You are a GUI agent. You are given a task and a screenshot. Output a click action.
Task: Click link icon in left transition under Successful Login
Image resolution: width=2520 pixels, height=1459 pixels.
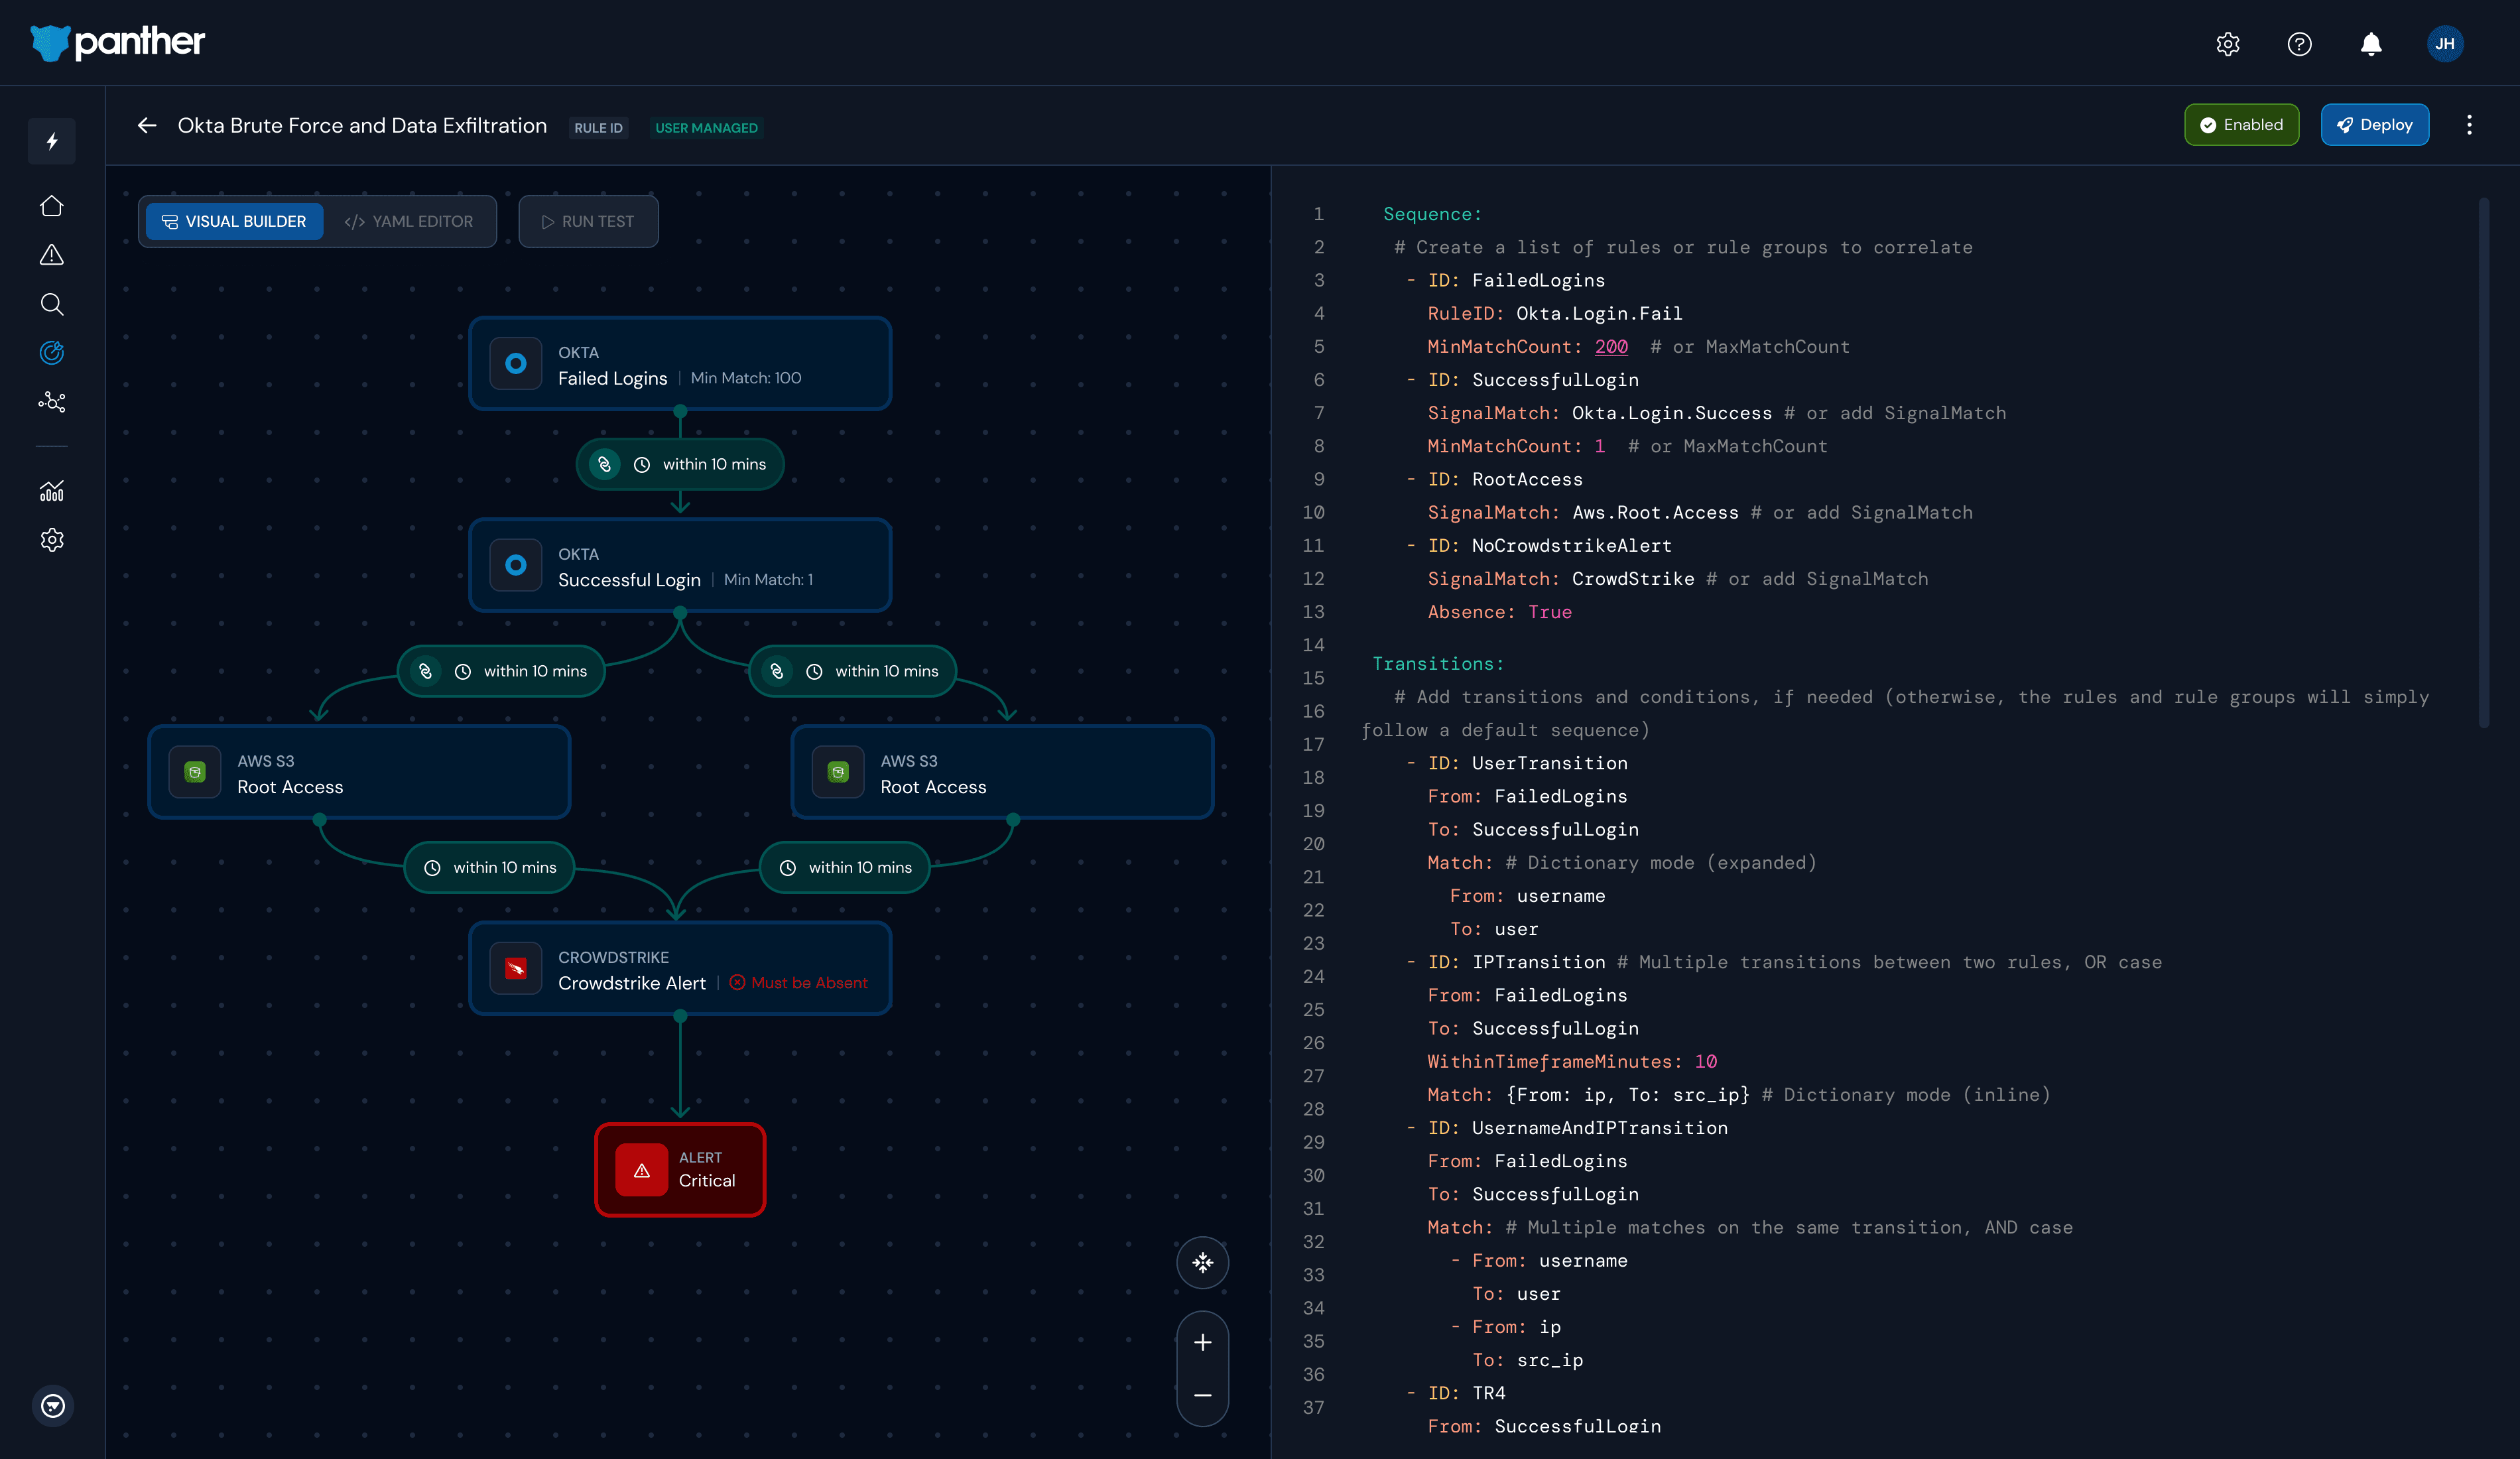(x=425, y=672)
